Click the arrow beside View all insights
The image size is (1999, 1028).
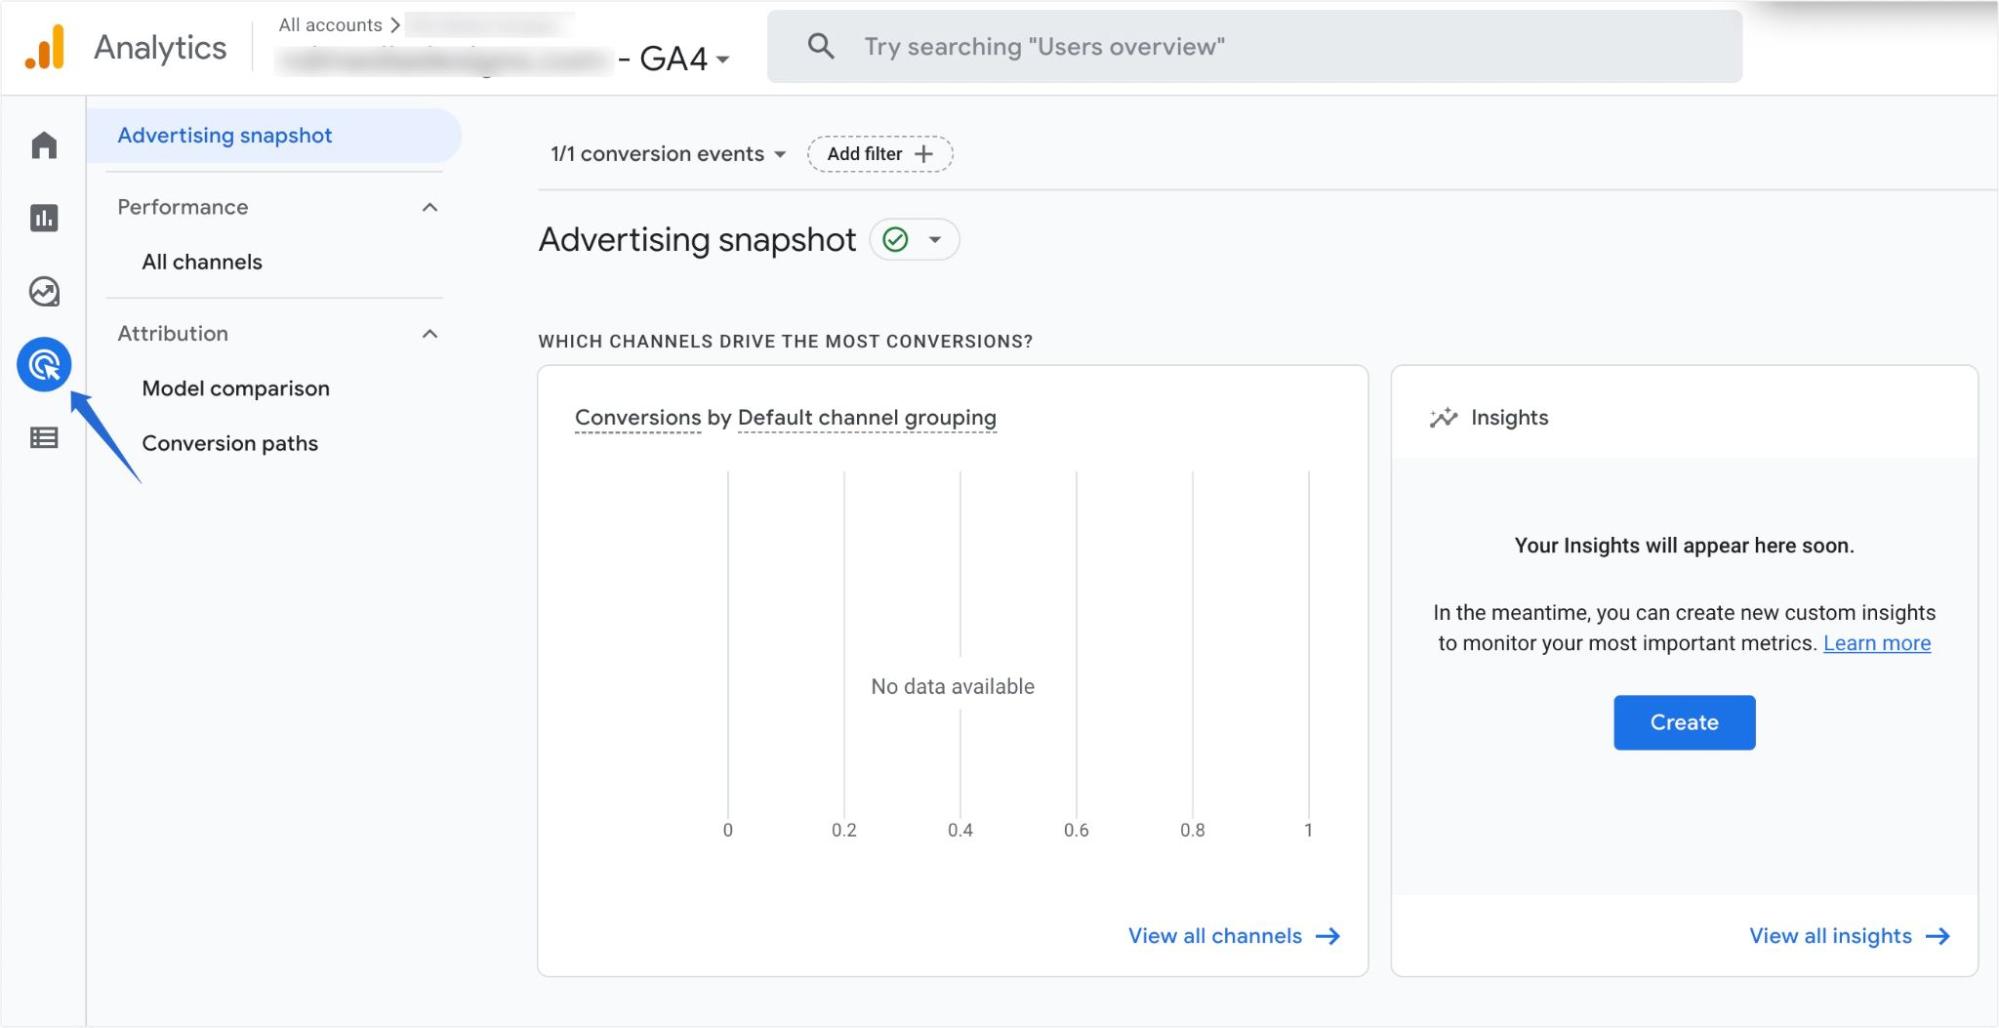click(x=1938, y=936)
